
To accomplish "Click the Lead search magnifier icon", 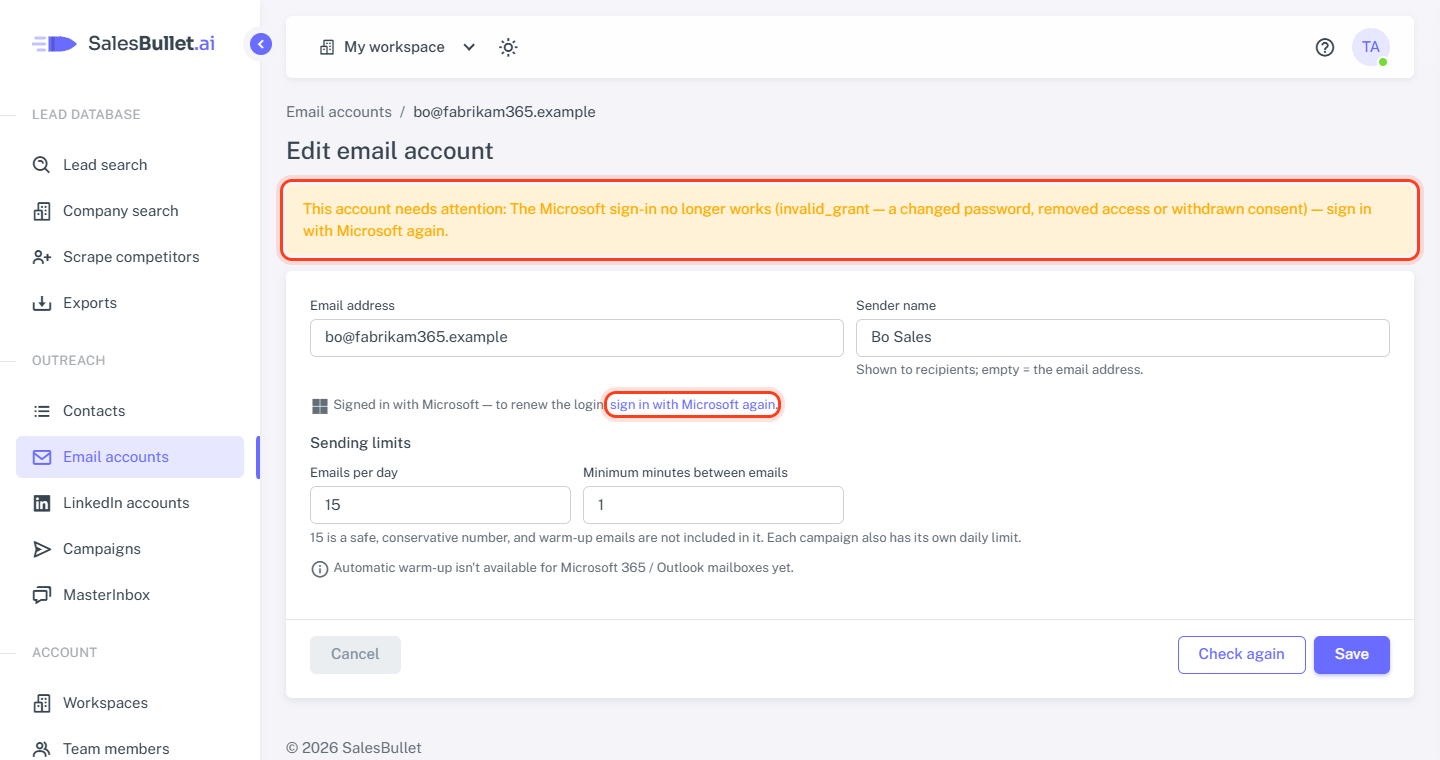I will [x=42, y=165].
